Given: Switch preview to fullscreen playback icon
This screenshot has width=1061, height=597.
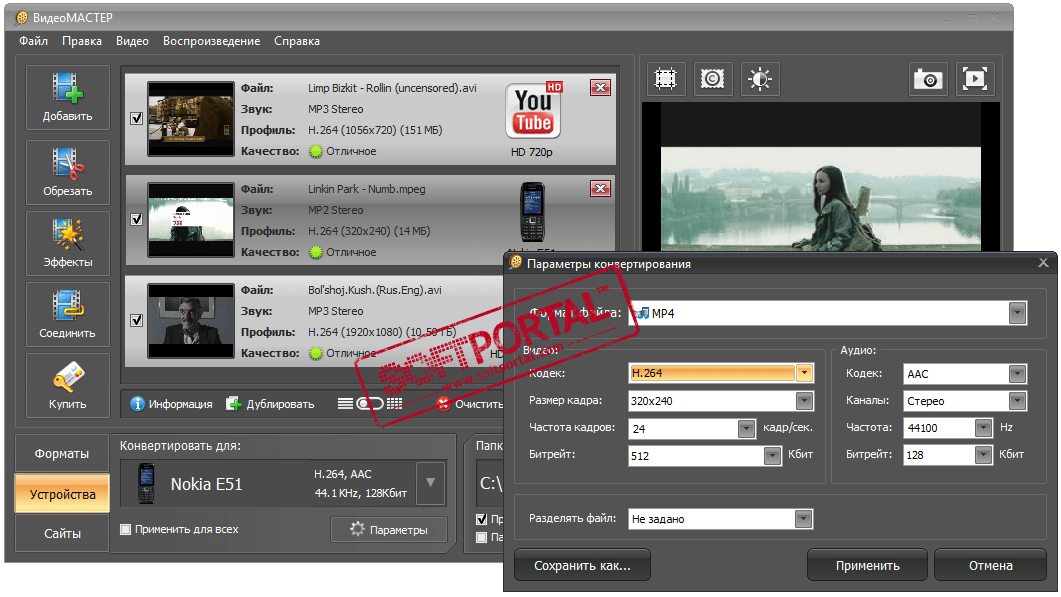Looking at the screenshot, I should [975, 79].
